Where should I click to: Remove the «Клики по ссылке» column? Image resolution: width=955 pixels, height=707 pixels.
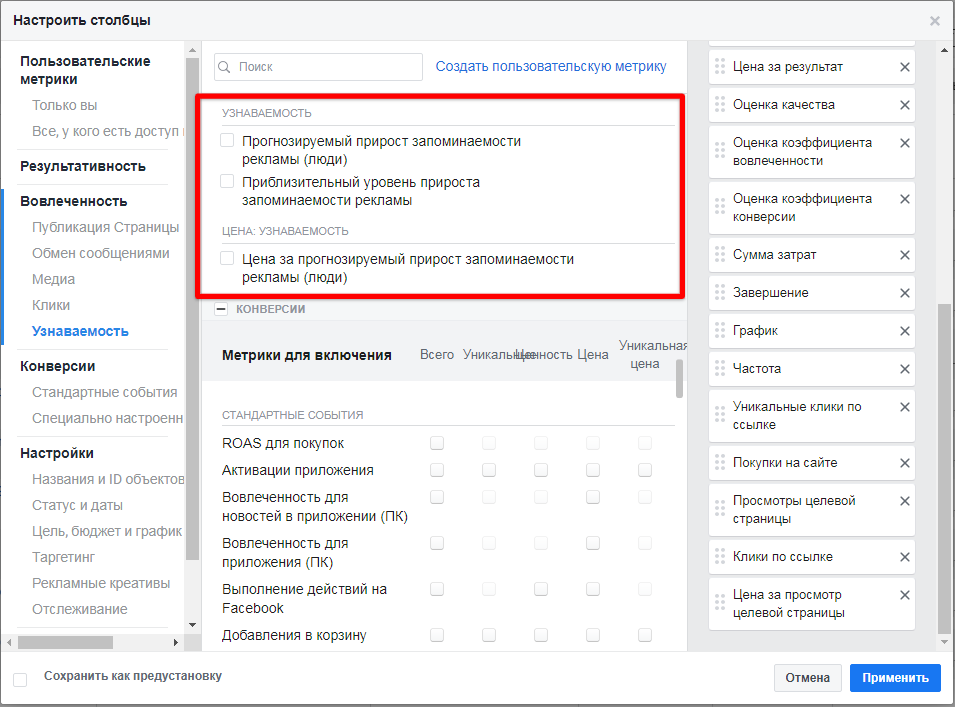point(904,557)
